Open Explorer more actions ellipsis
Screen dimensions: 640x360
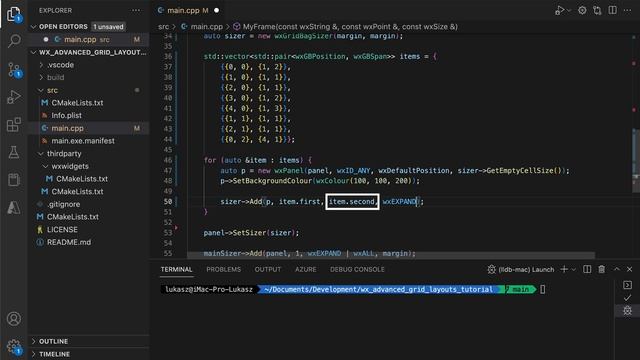(x=136, y=10)
